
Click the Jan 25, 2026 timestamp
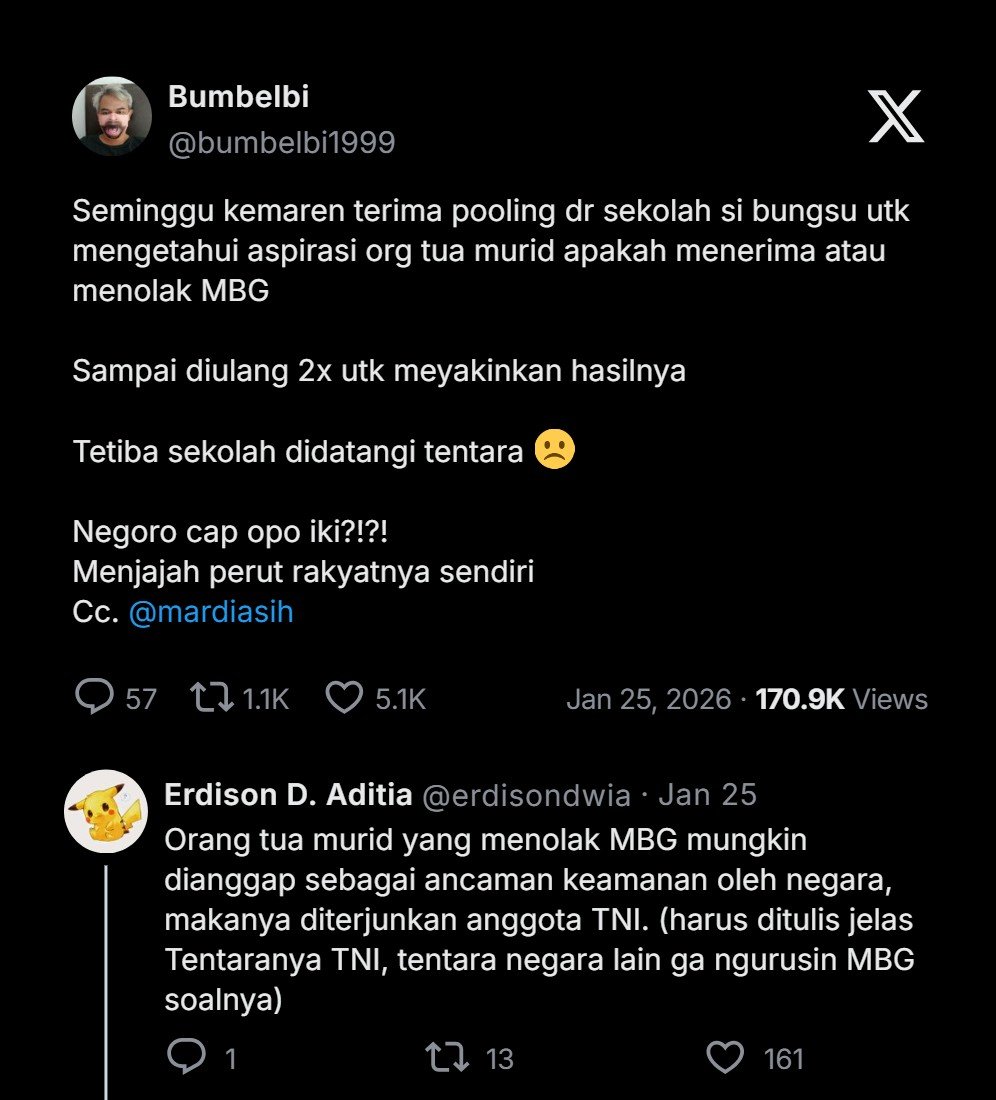pyautogui.click(x=648, y=699)
